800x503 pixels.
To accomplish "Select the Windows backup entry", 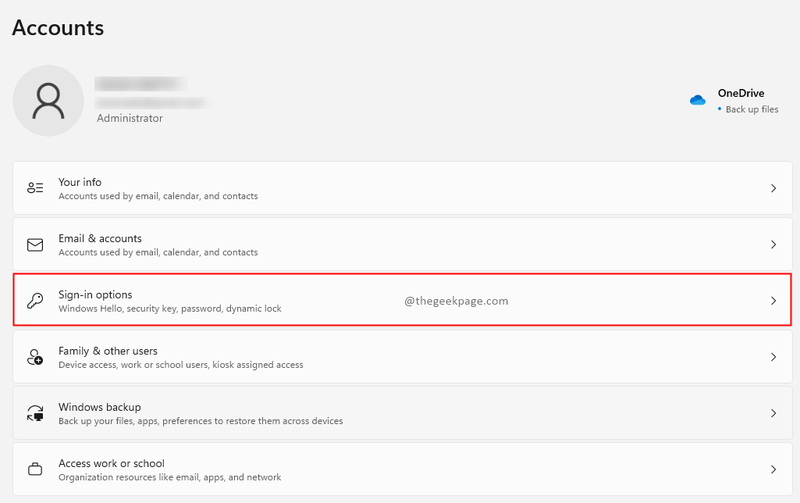I will point(403,413).
